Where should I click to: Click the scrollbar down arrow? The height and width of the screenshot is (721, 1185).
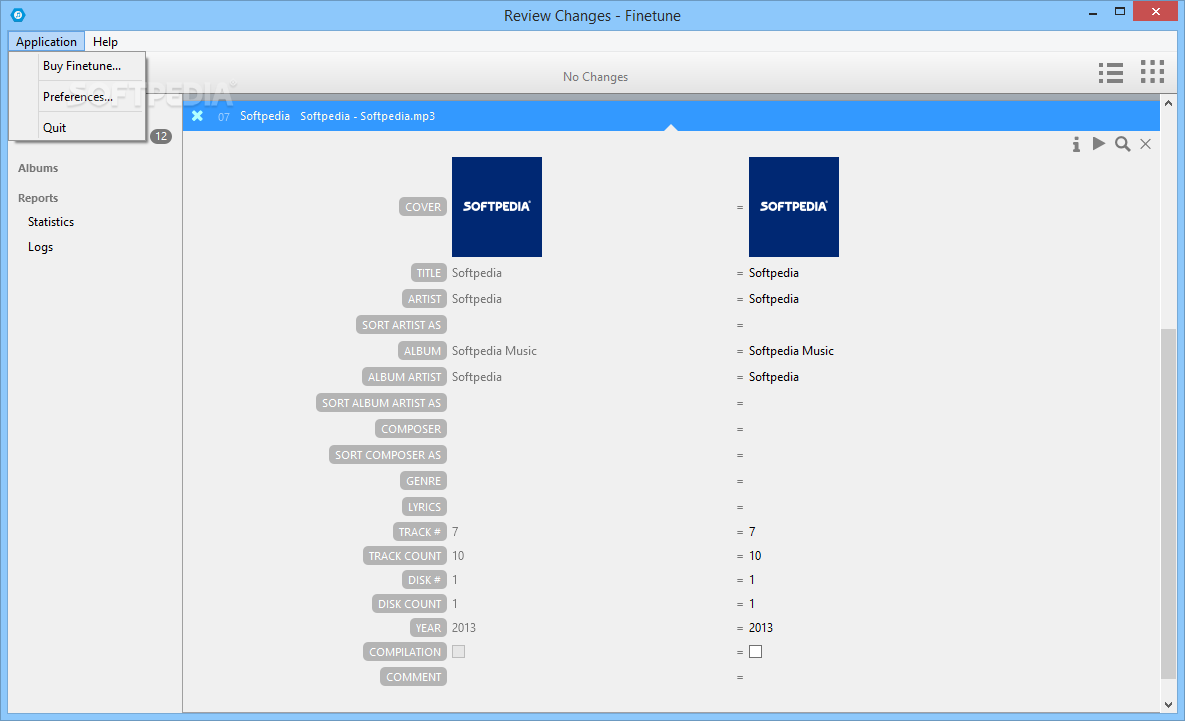pos(1168,704)
